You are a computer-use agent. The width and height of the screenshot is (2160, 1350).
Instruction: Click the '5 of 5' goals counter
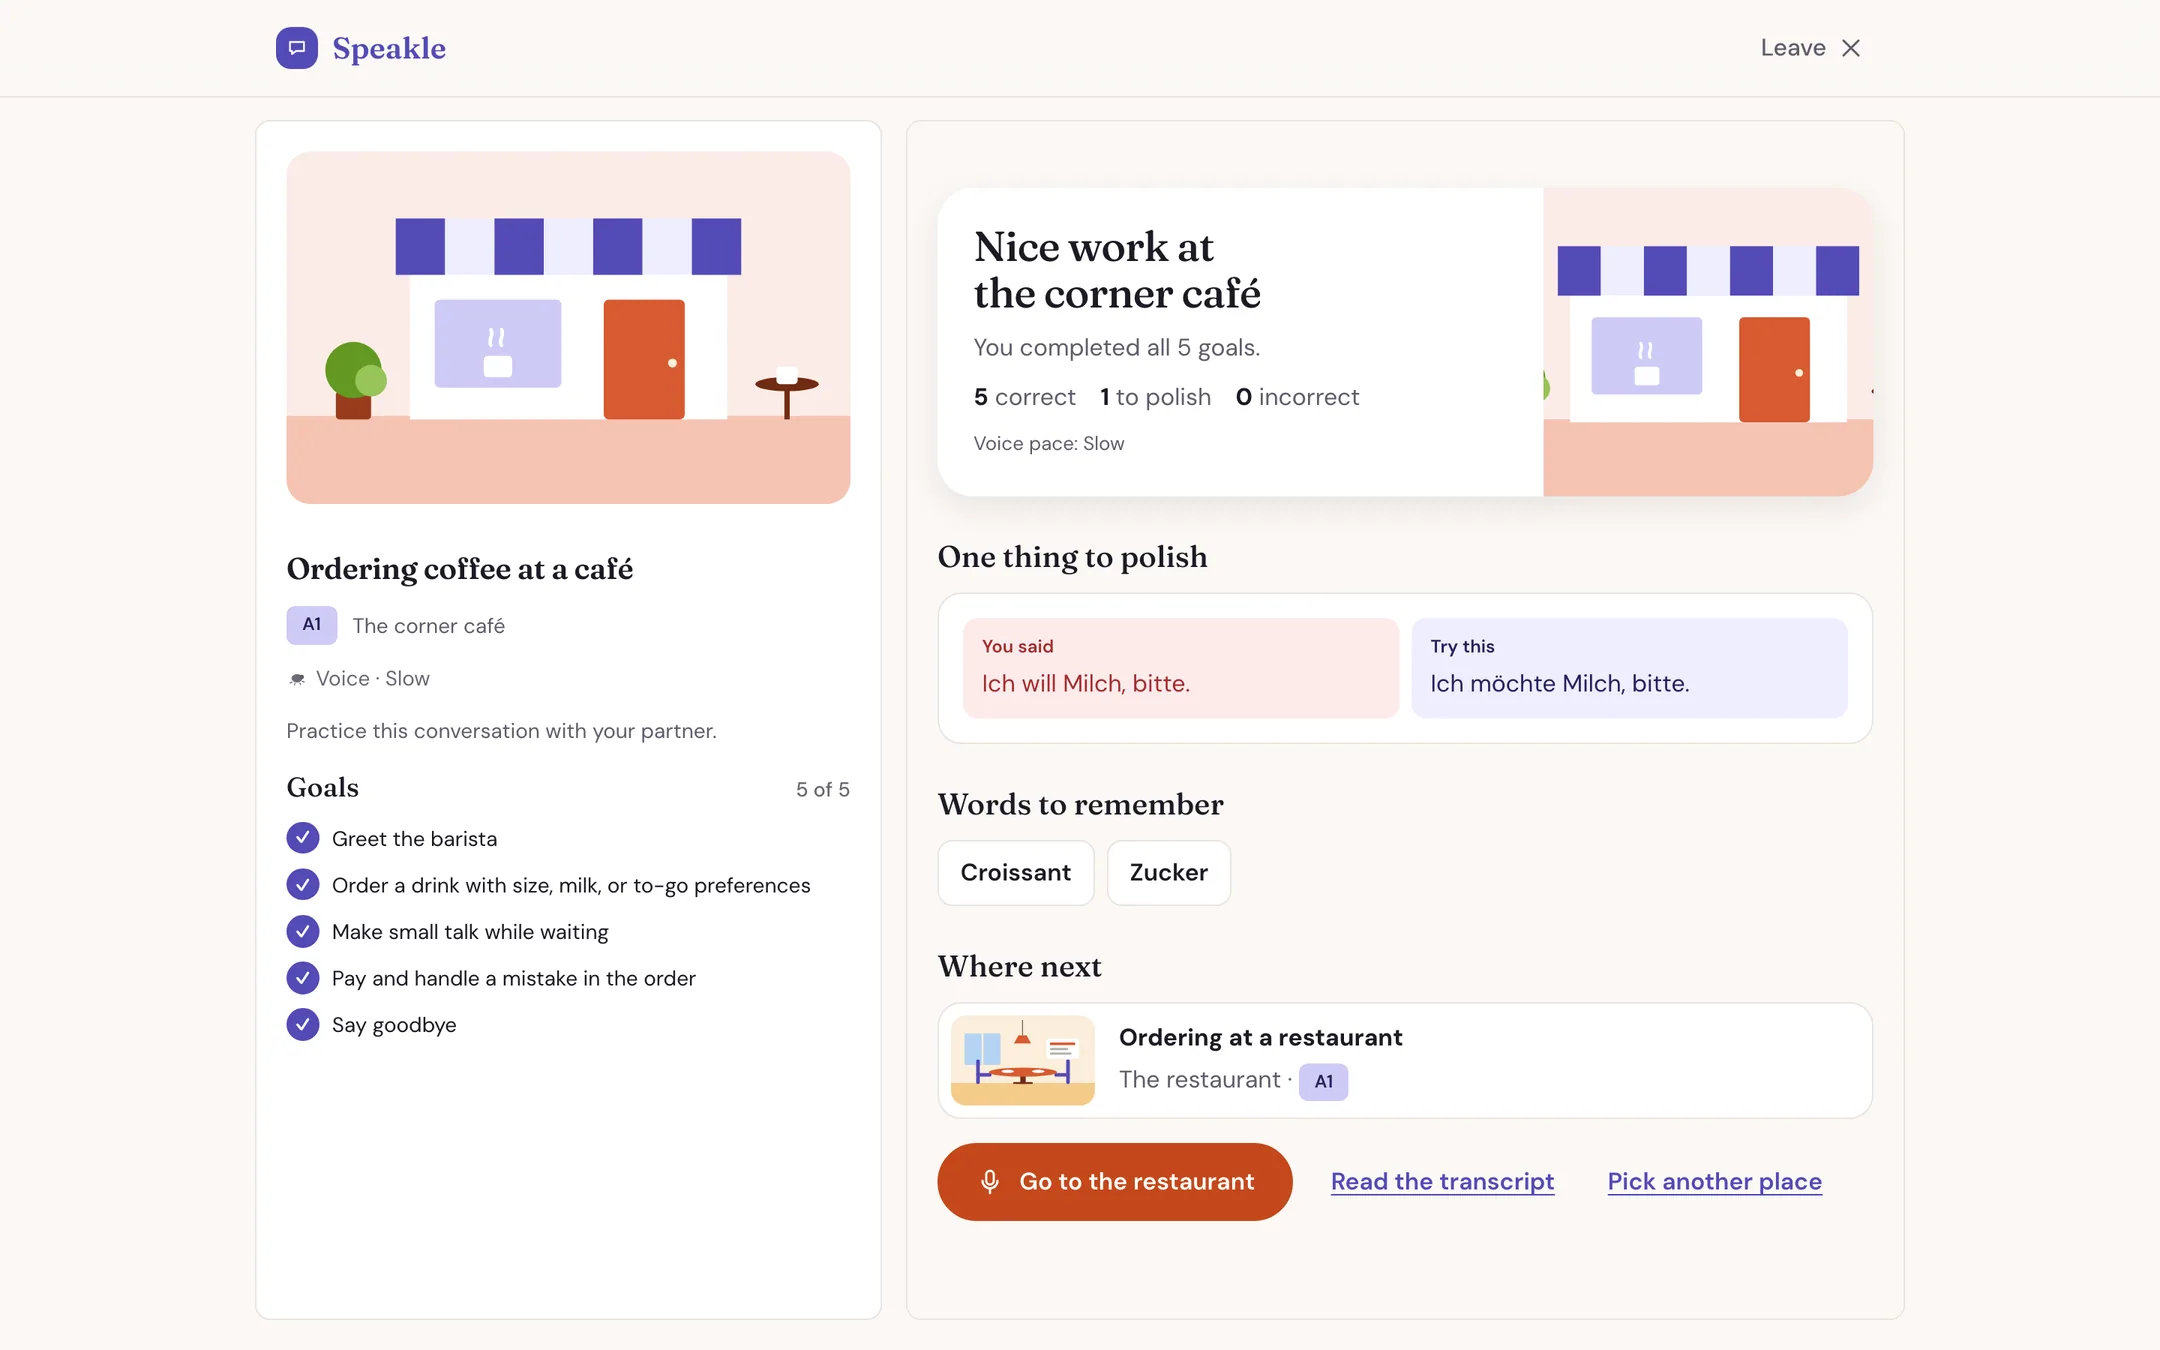[823, 790]
